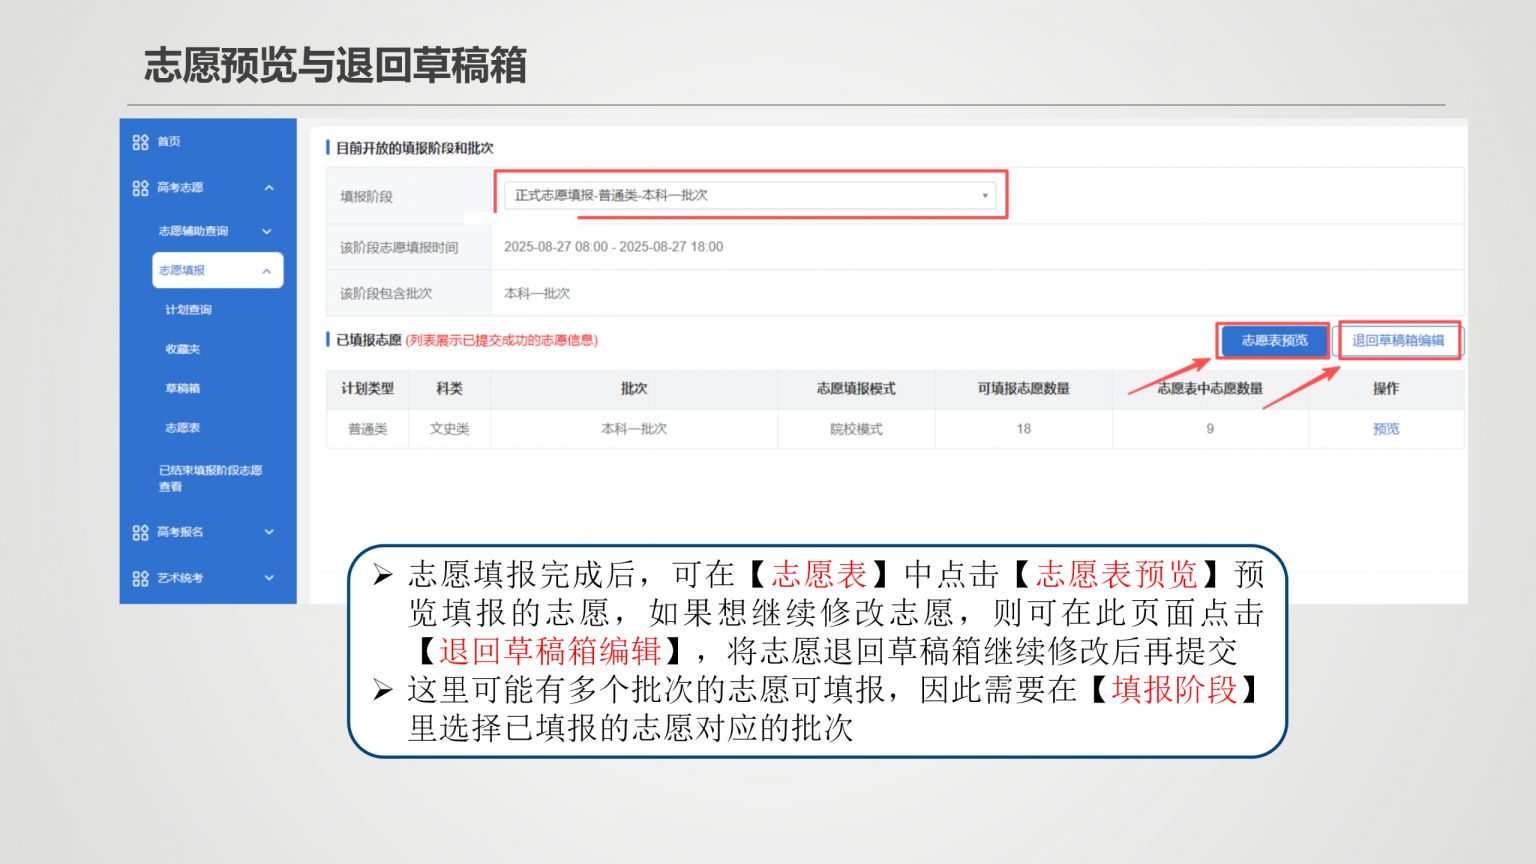This screenshot has height=864, width=1536.
Task: Click the 志愿填报模式 column header
Action: tap(856, 389)
